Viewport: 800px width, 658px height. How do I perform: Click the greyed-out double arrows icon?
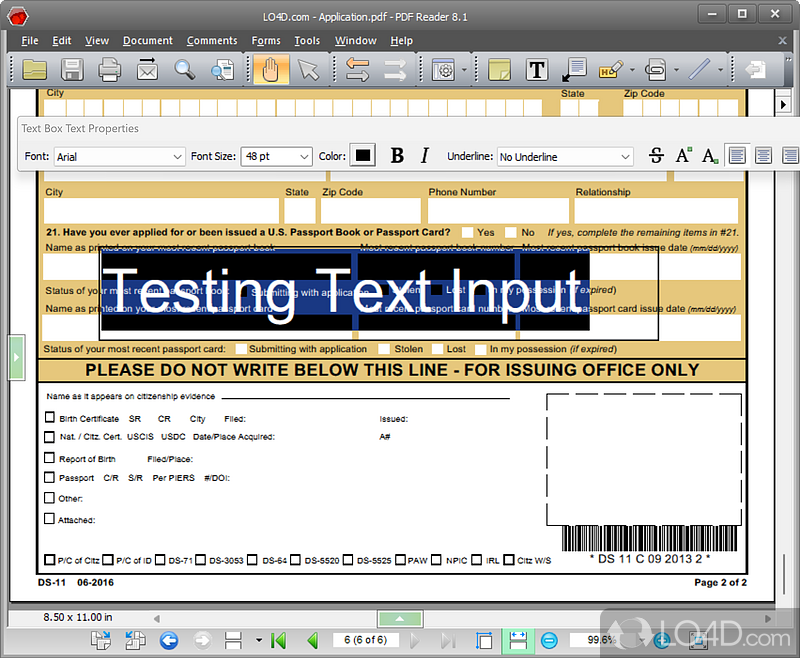[395, 69]
